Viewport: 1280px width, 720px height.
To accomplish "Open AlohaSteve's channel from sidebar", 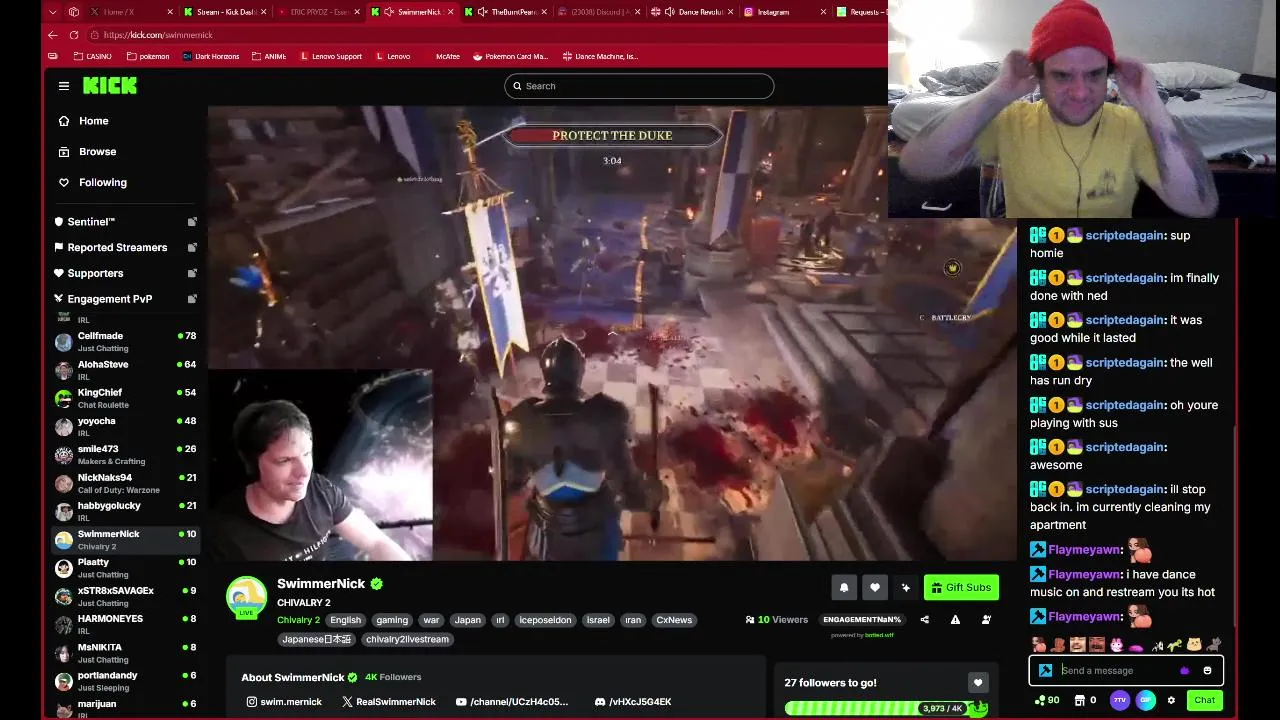I will click(126, 370).
